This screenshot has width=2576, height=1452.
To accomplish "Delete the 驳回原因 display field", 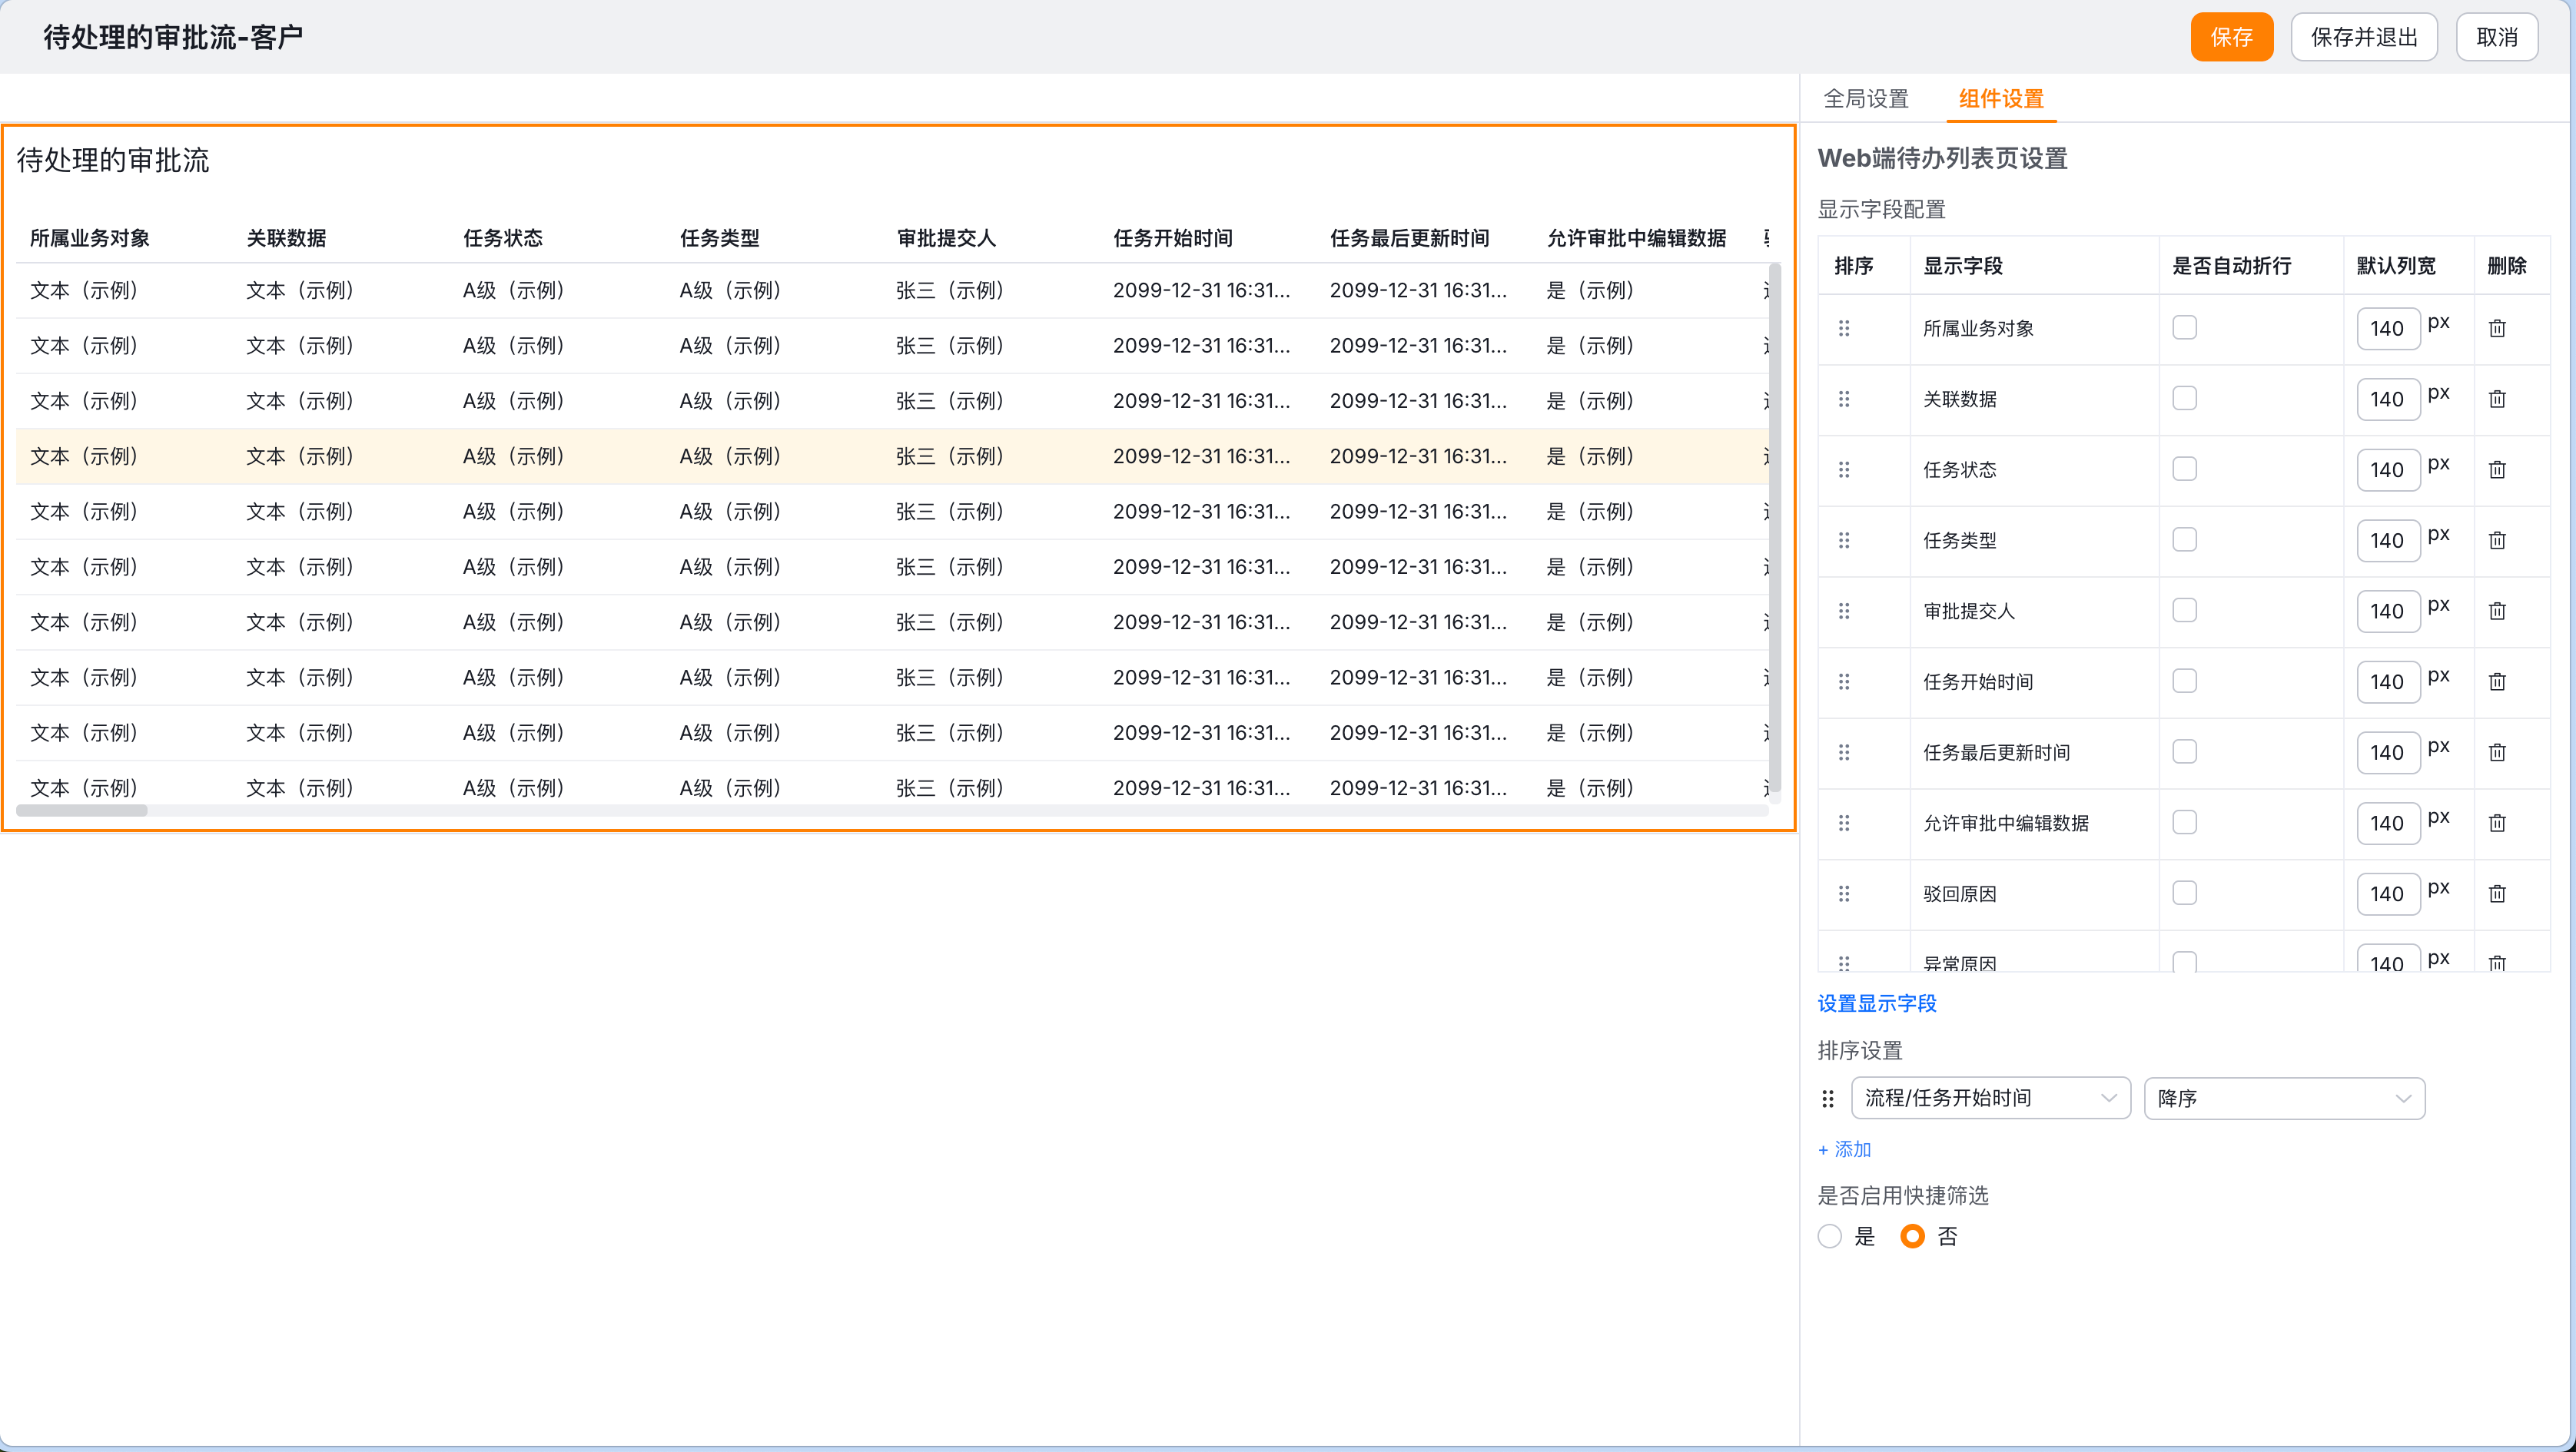I will coord(2496,894).
